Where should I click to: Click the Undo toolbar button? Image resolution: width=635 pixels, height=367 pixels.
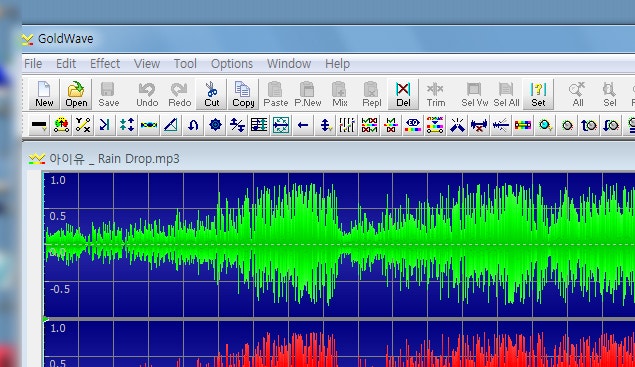coord(147,94)
